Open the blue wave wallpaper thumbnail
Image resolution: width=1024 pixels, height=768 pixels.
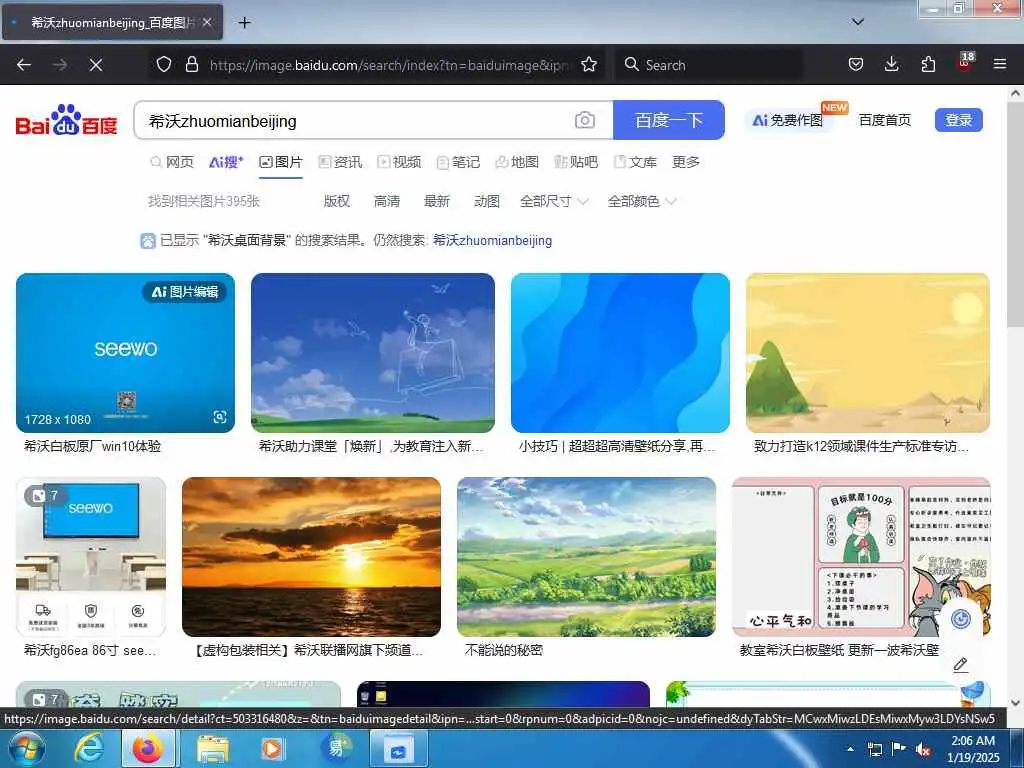(x=620, y=353)
